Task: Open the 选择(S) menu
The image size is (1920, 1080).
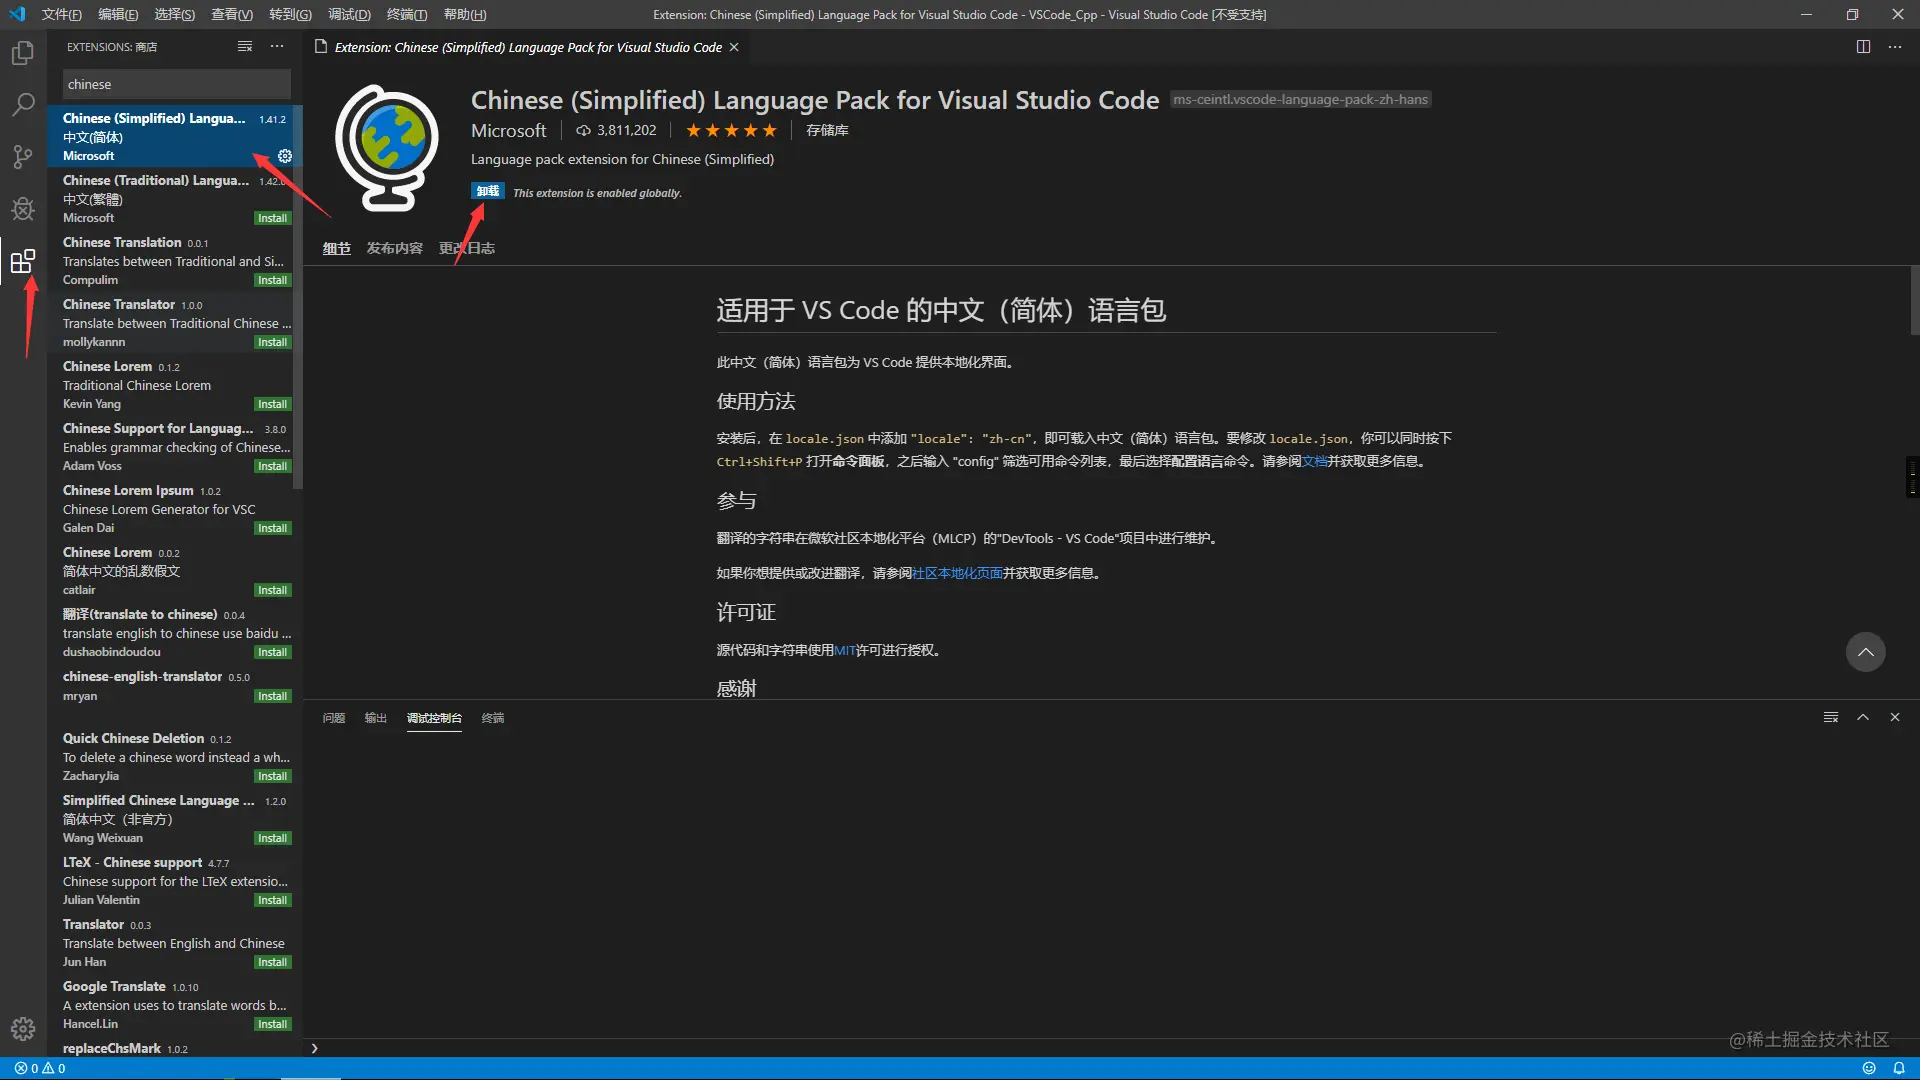Action: [x=175, y=14]
